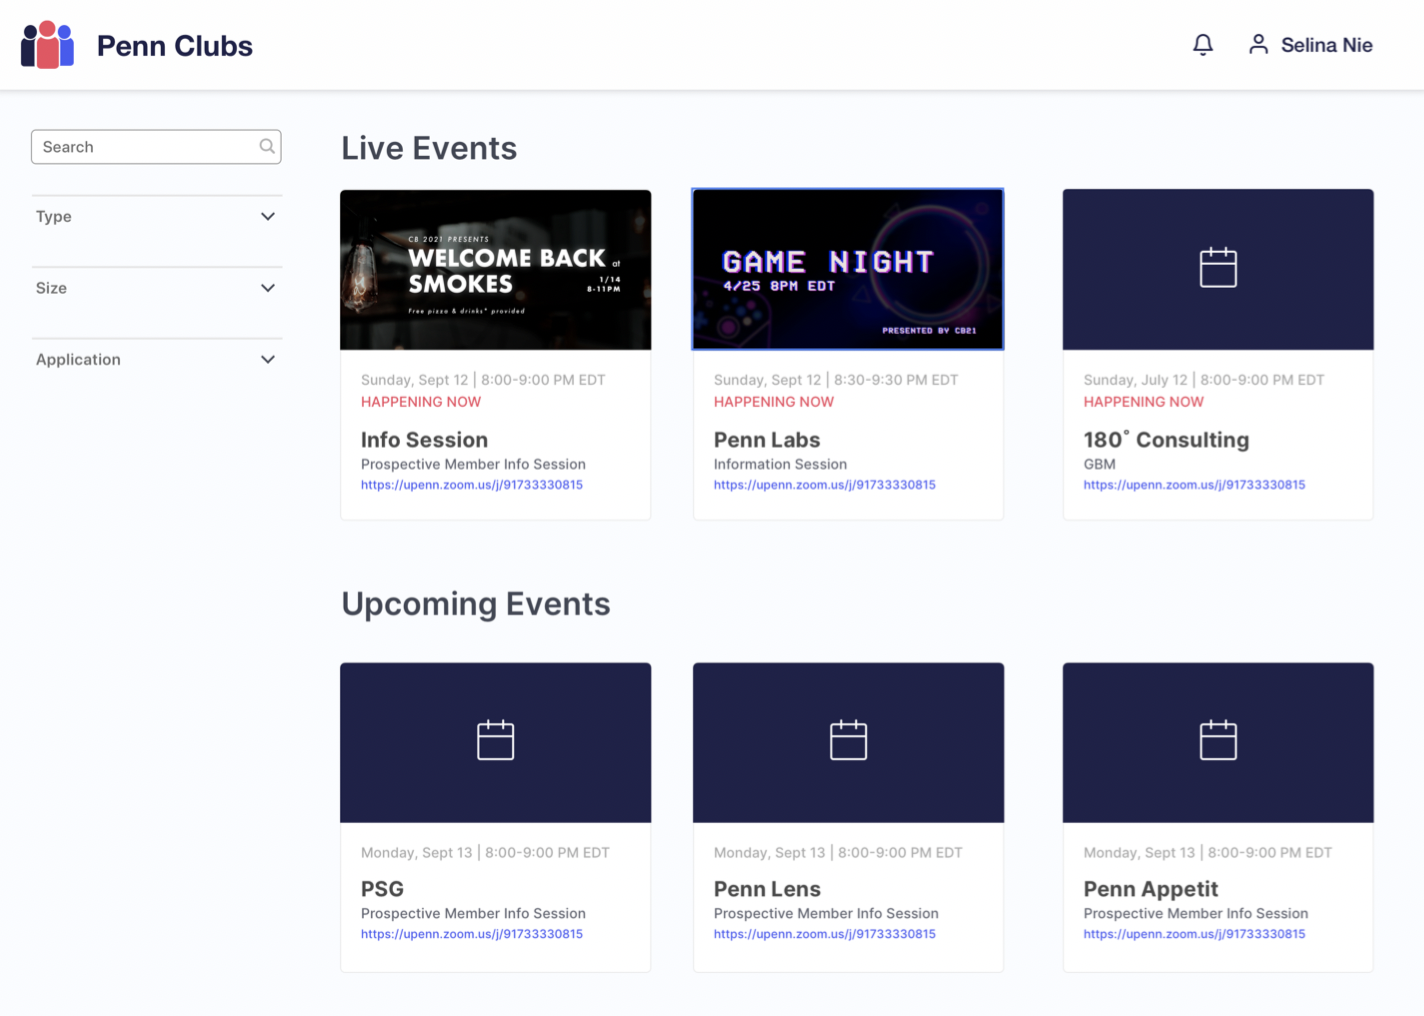
Task: Go to Penn Clubs home title
Action: (x=175, y=46)
